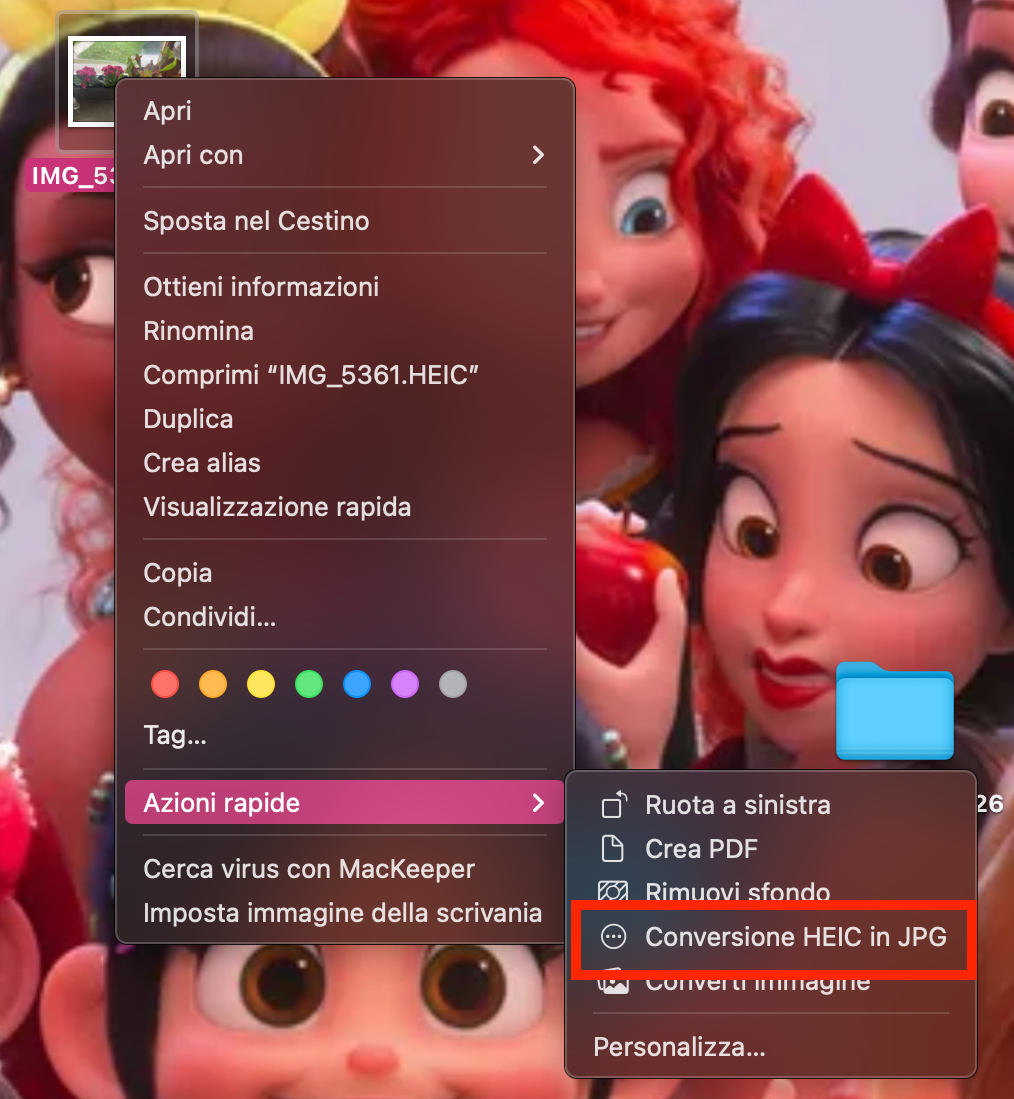Click the Converti immagine icon
This screenshot has height=1099, width=1014.
click(613, 983)
